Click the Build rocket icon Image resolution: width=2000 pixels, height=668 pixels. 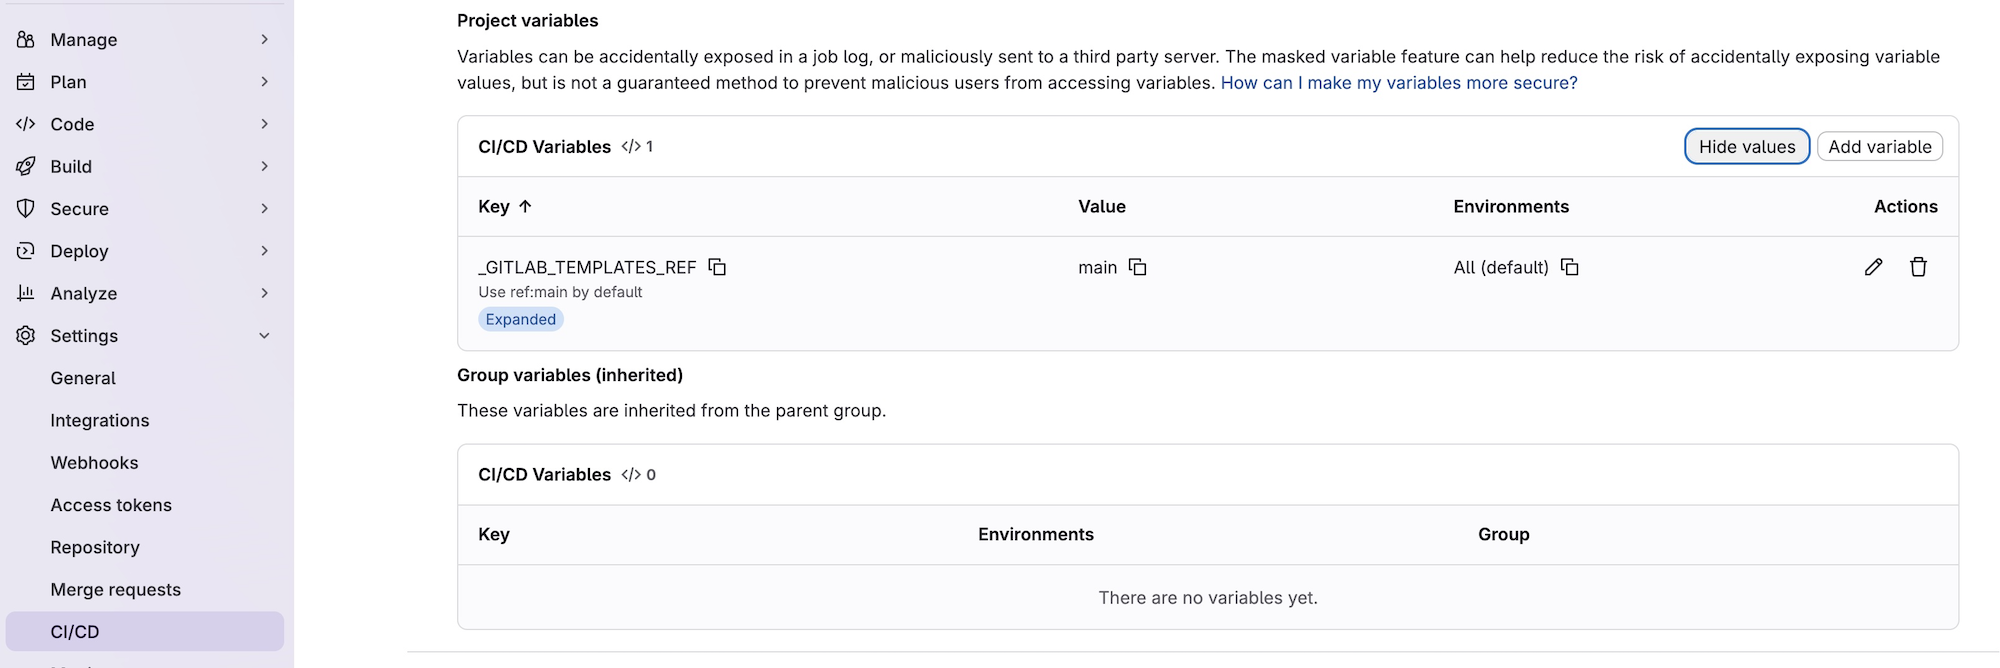click(26, 166)
